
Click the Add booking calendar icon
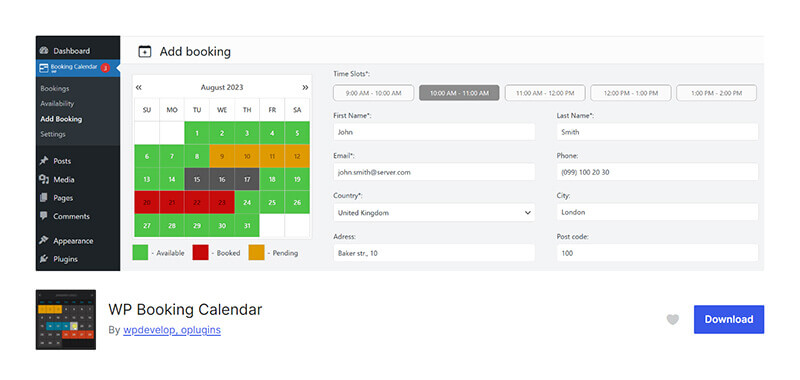(145, 52)
